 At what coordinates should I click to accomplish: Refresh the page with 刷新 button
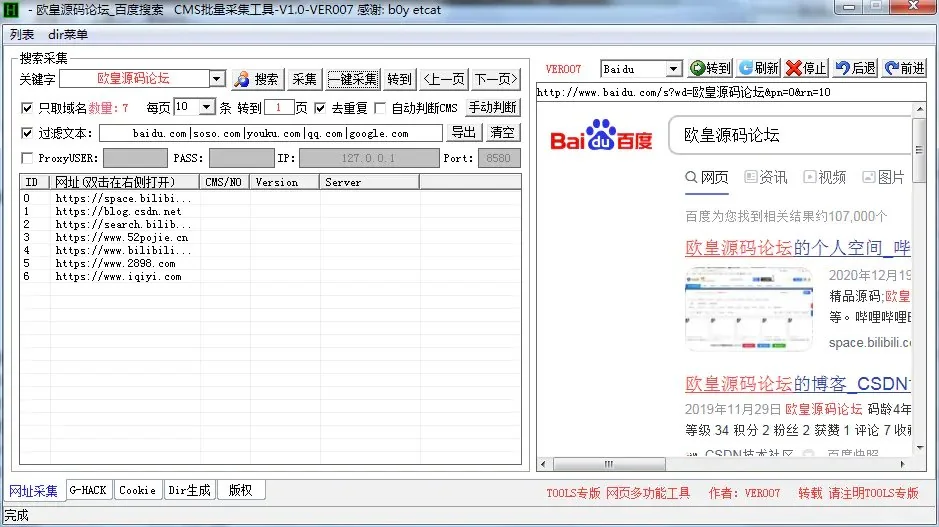tap(758, 68)
